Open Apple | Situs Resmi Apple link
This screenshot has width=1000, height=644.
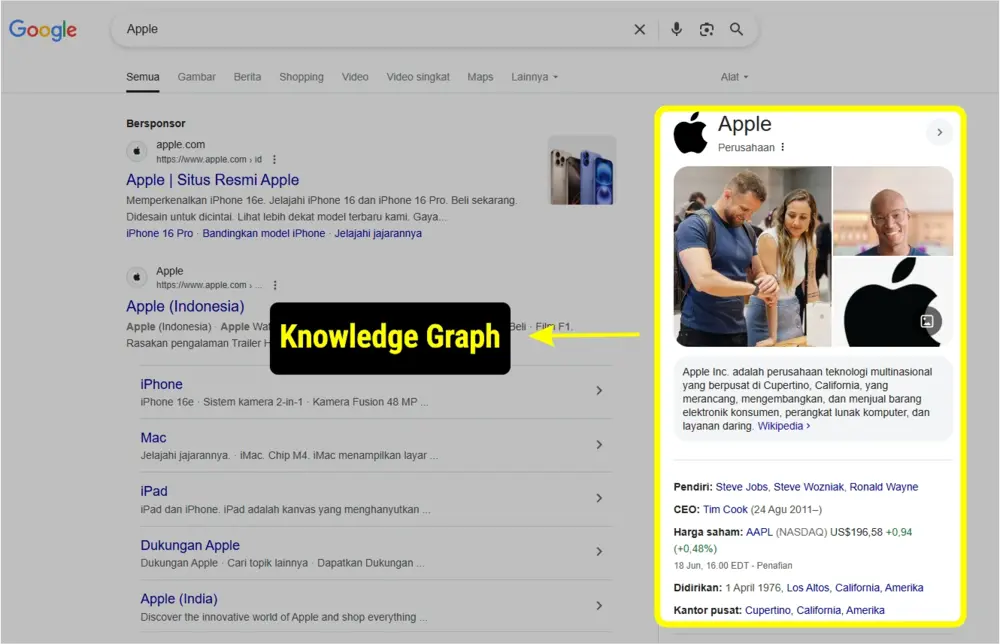click(212, 180)
